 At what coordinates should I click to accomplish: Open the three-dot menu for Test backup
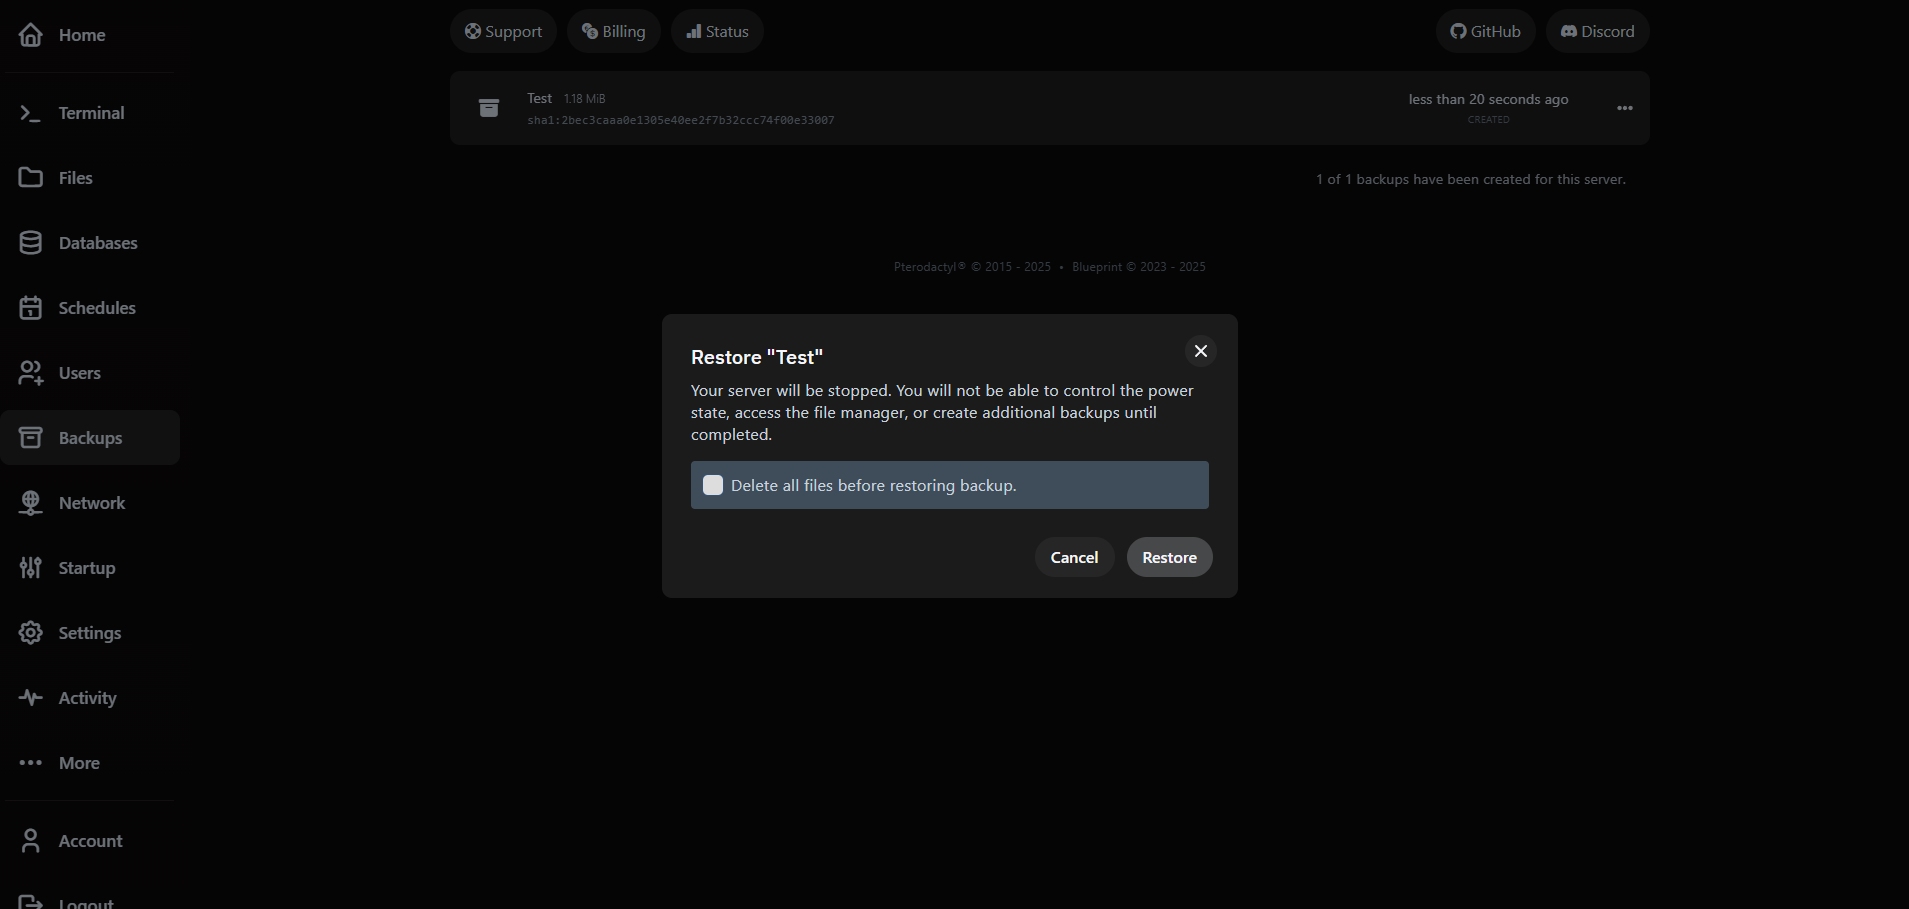click(1624, 107)
